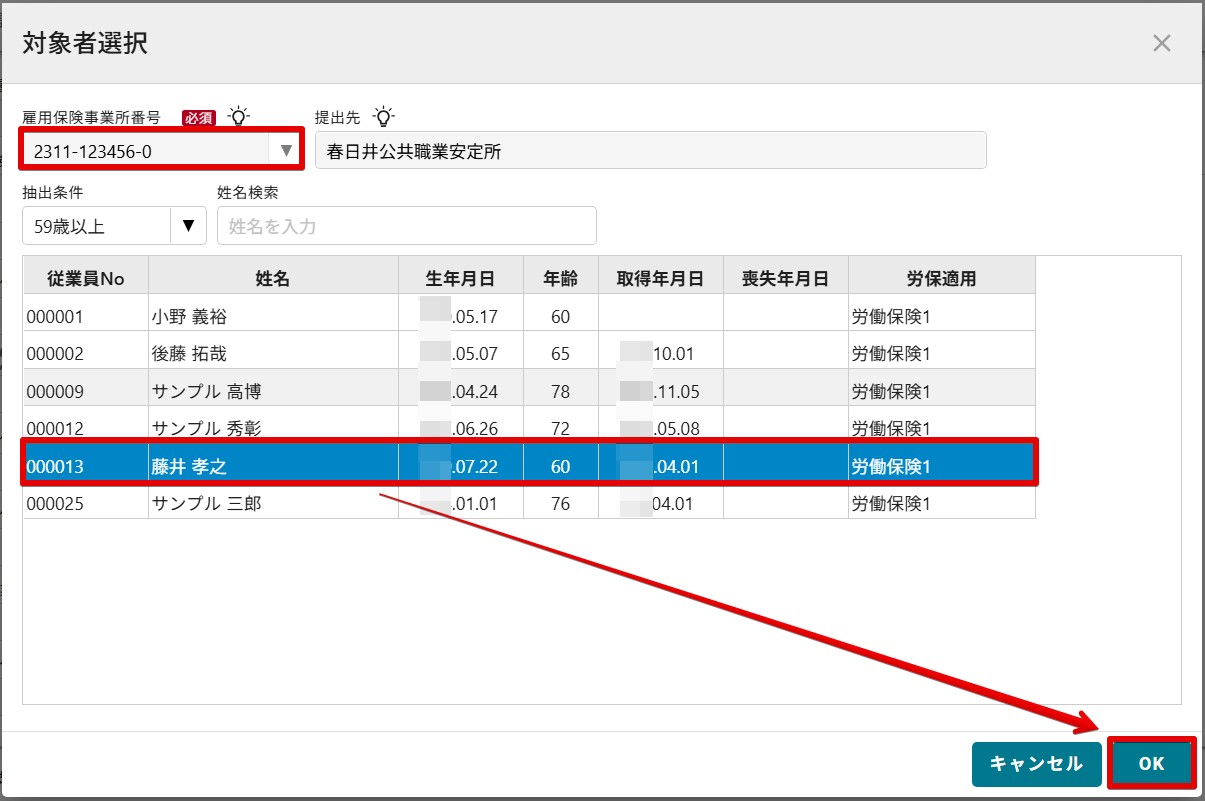Expand the 抽出条件 dropdown arrow
This screenshot has height=801, width=1205.
pyautogui.click(x=188, y=226)
